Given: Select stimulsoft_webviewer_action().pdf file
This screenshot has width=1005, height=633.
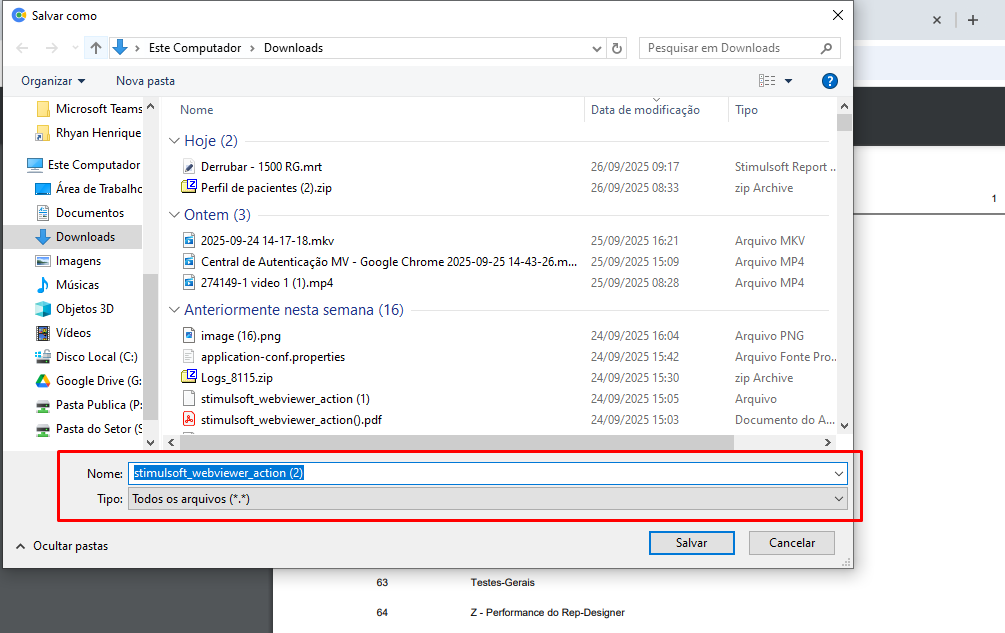Looking at the screenshot, I should click(291, 420).
